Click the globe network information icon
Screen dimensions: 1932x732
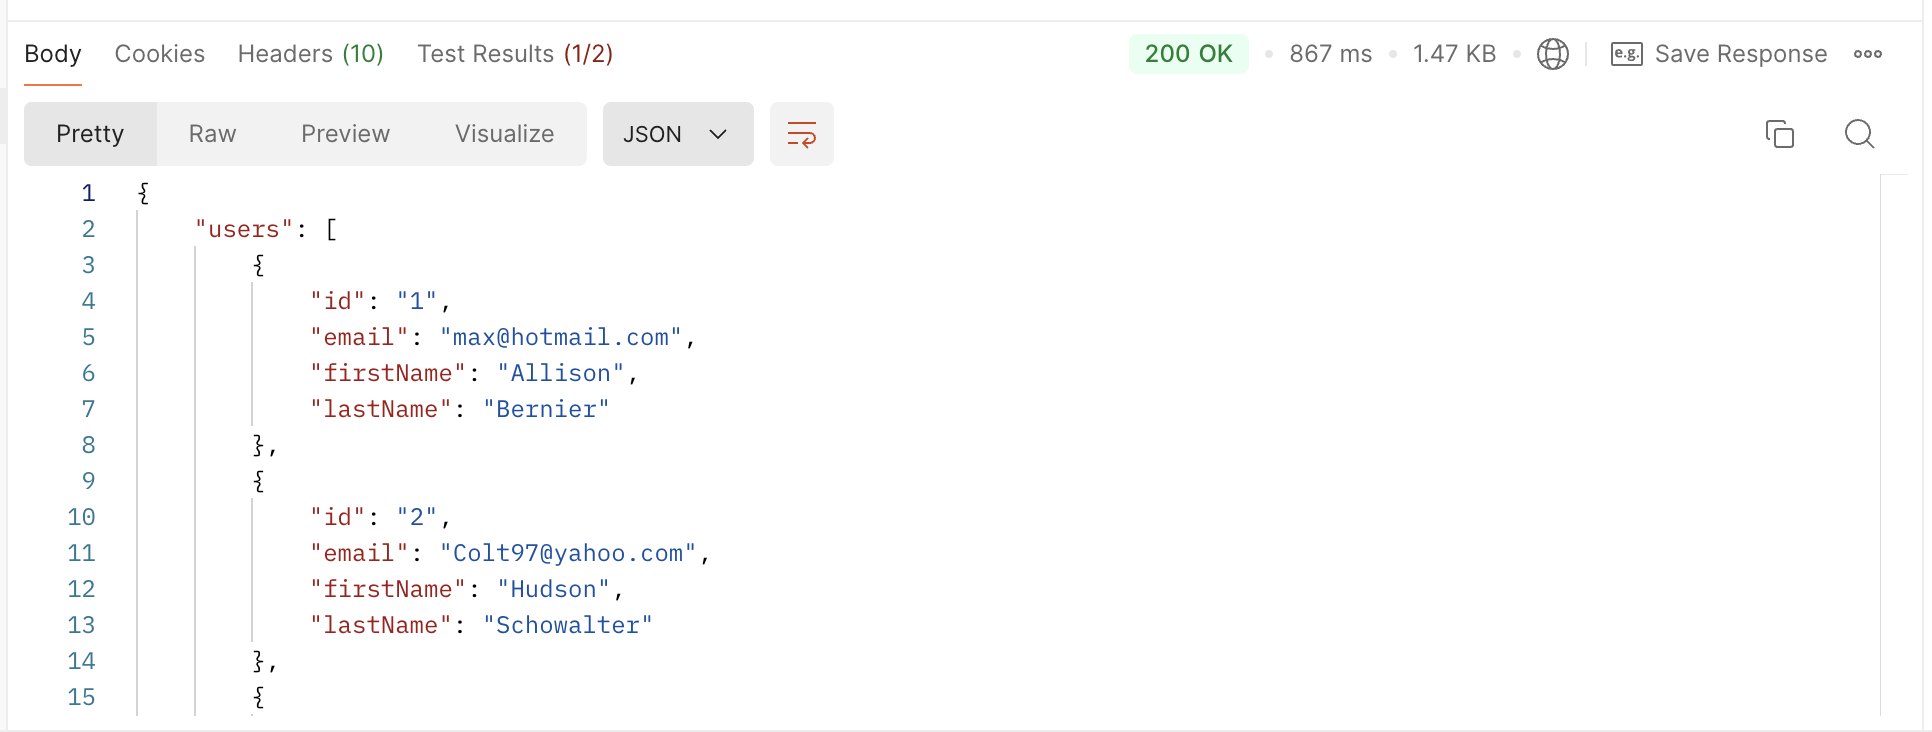point(1552,54)
